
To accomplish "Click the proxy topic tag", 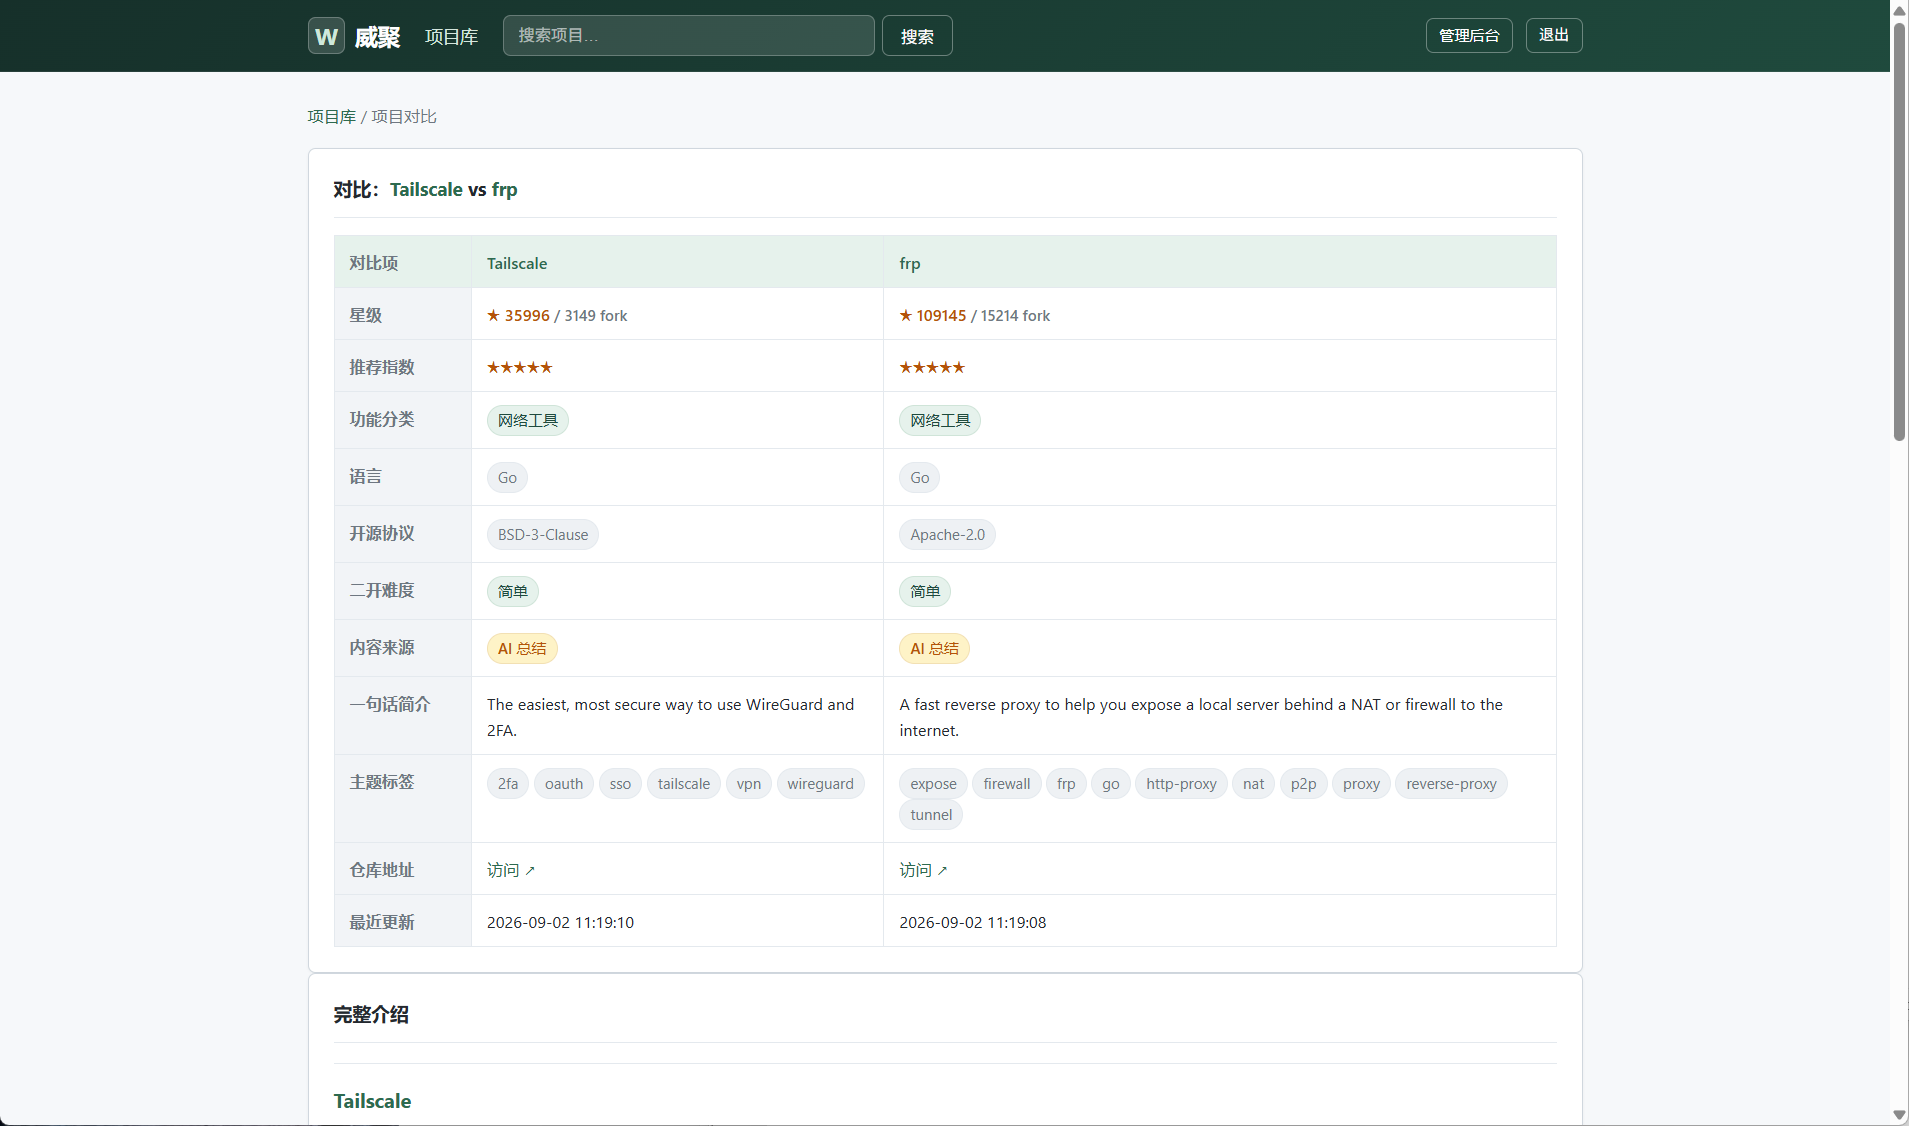I will click(1361, 784).
